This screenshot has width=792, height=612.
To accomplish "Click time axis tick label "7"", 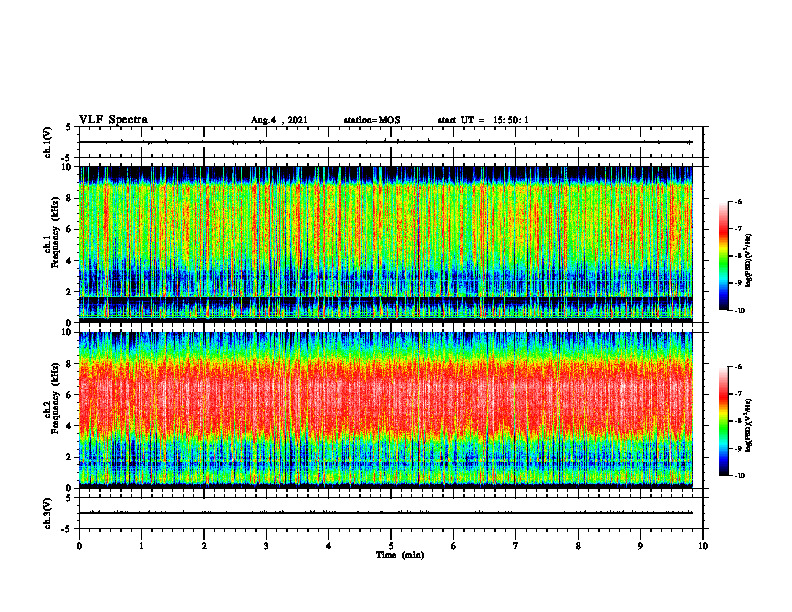I will (516, 546).
